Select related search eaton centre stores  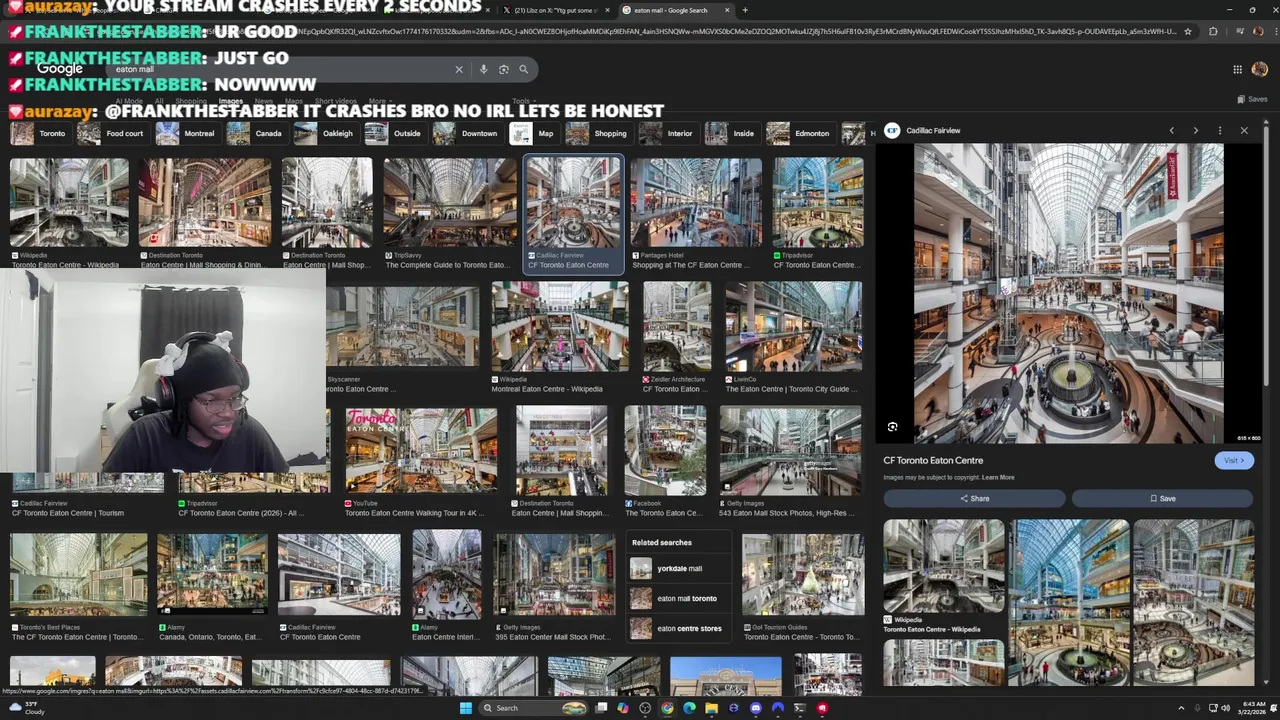[x=679, y=628]
